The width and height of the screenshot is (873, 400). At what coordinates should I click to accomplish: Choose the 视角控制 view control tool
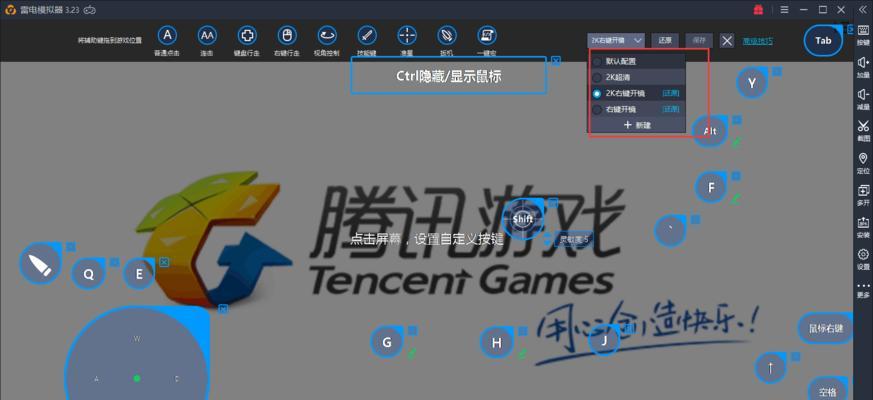tap(327, 36)
